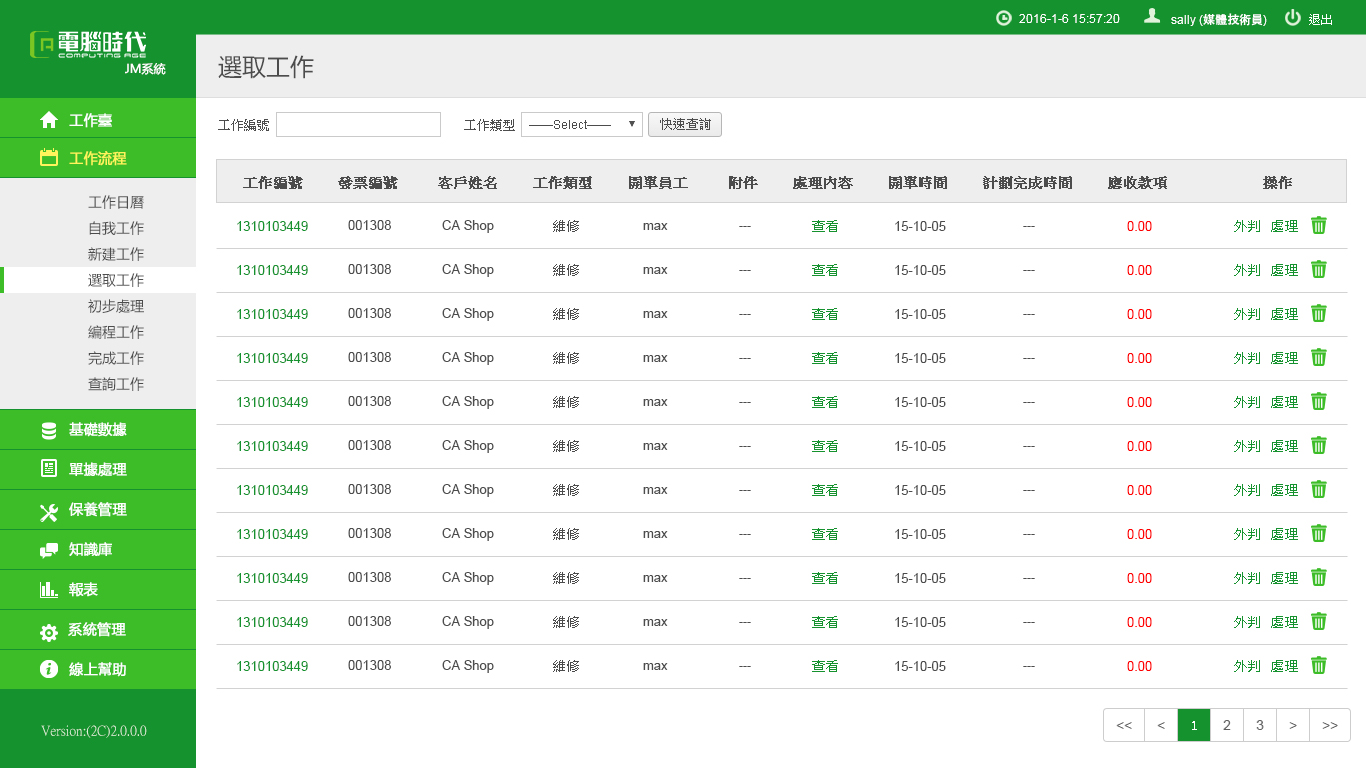Screen dimensions: 1366x768
Task: Click the info icon beside 線上幫助
Action: click(x=48, y=670)
